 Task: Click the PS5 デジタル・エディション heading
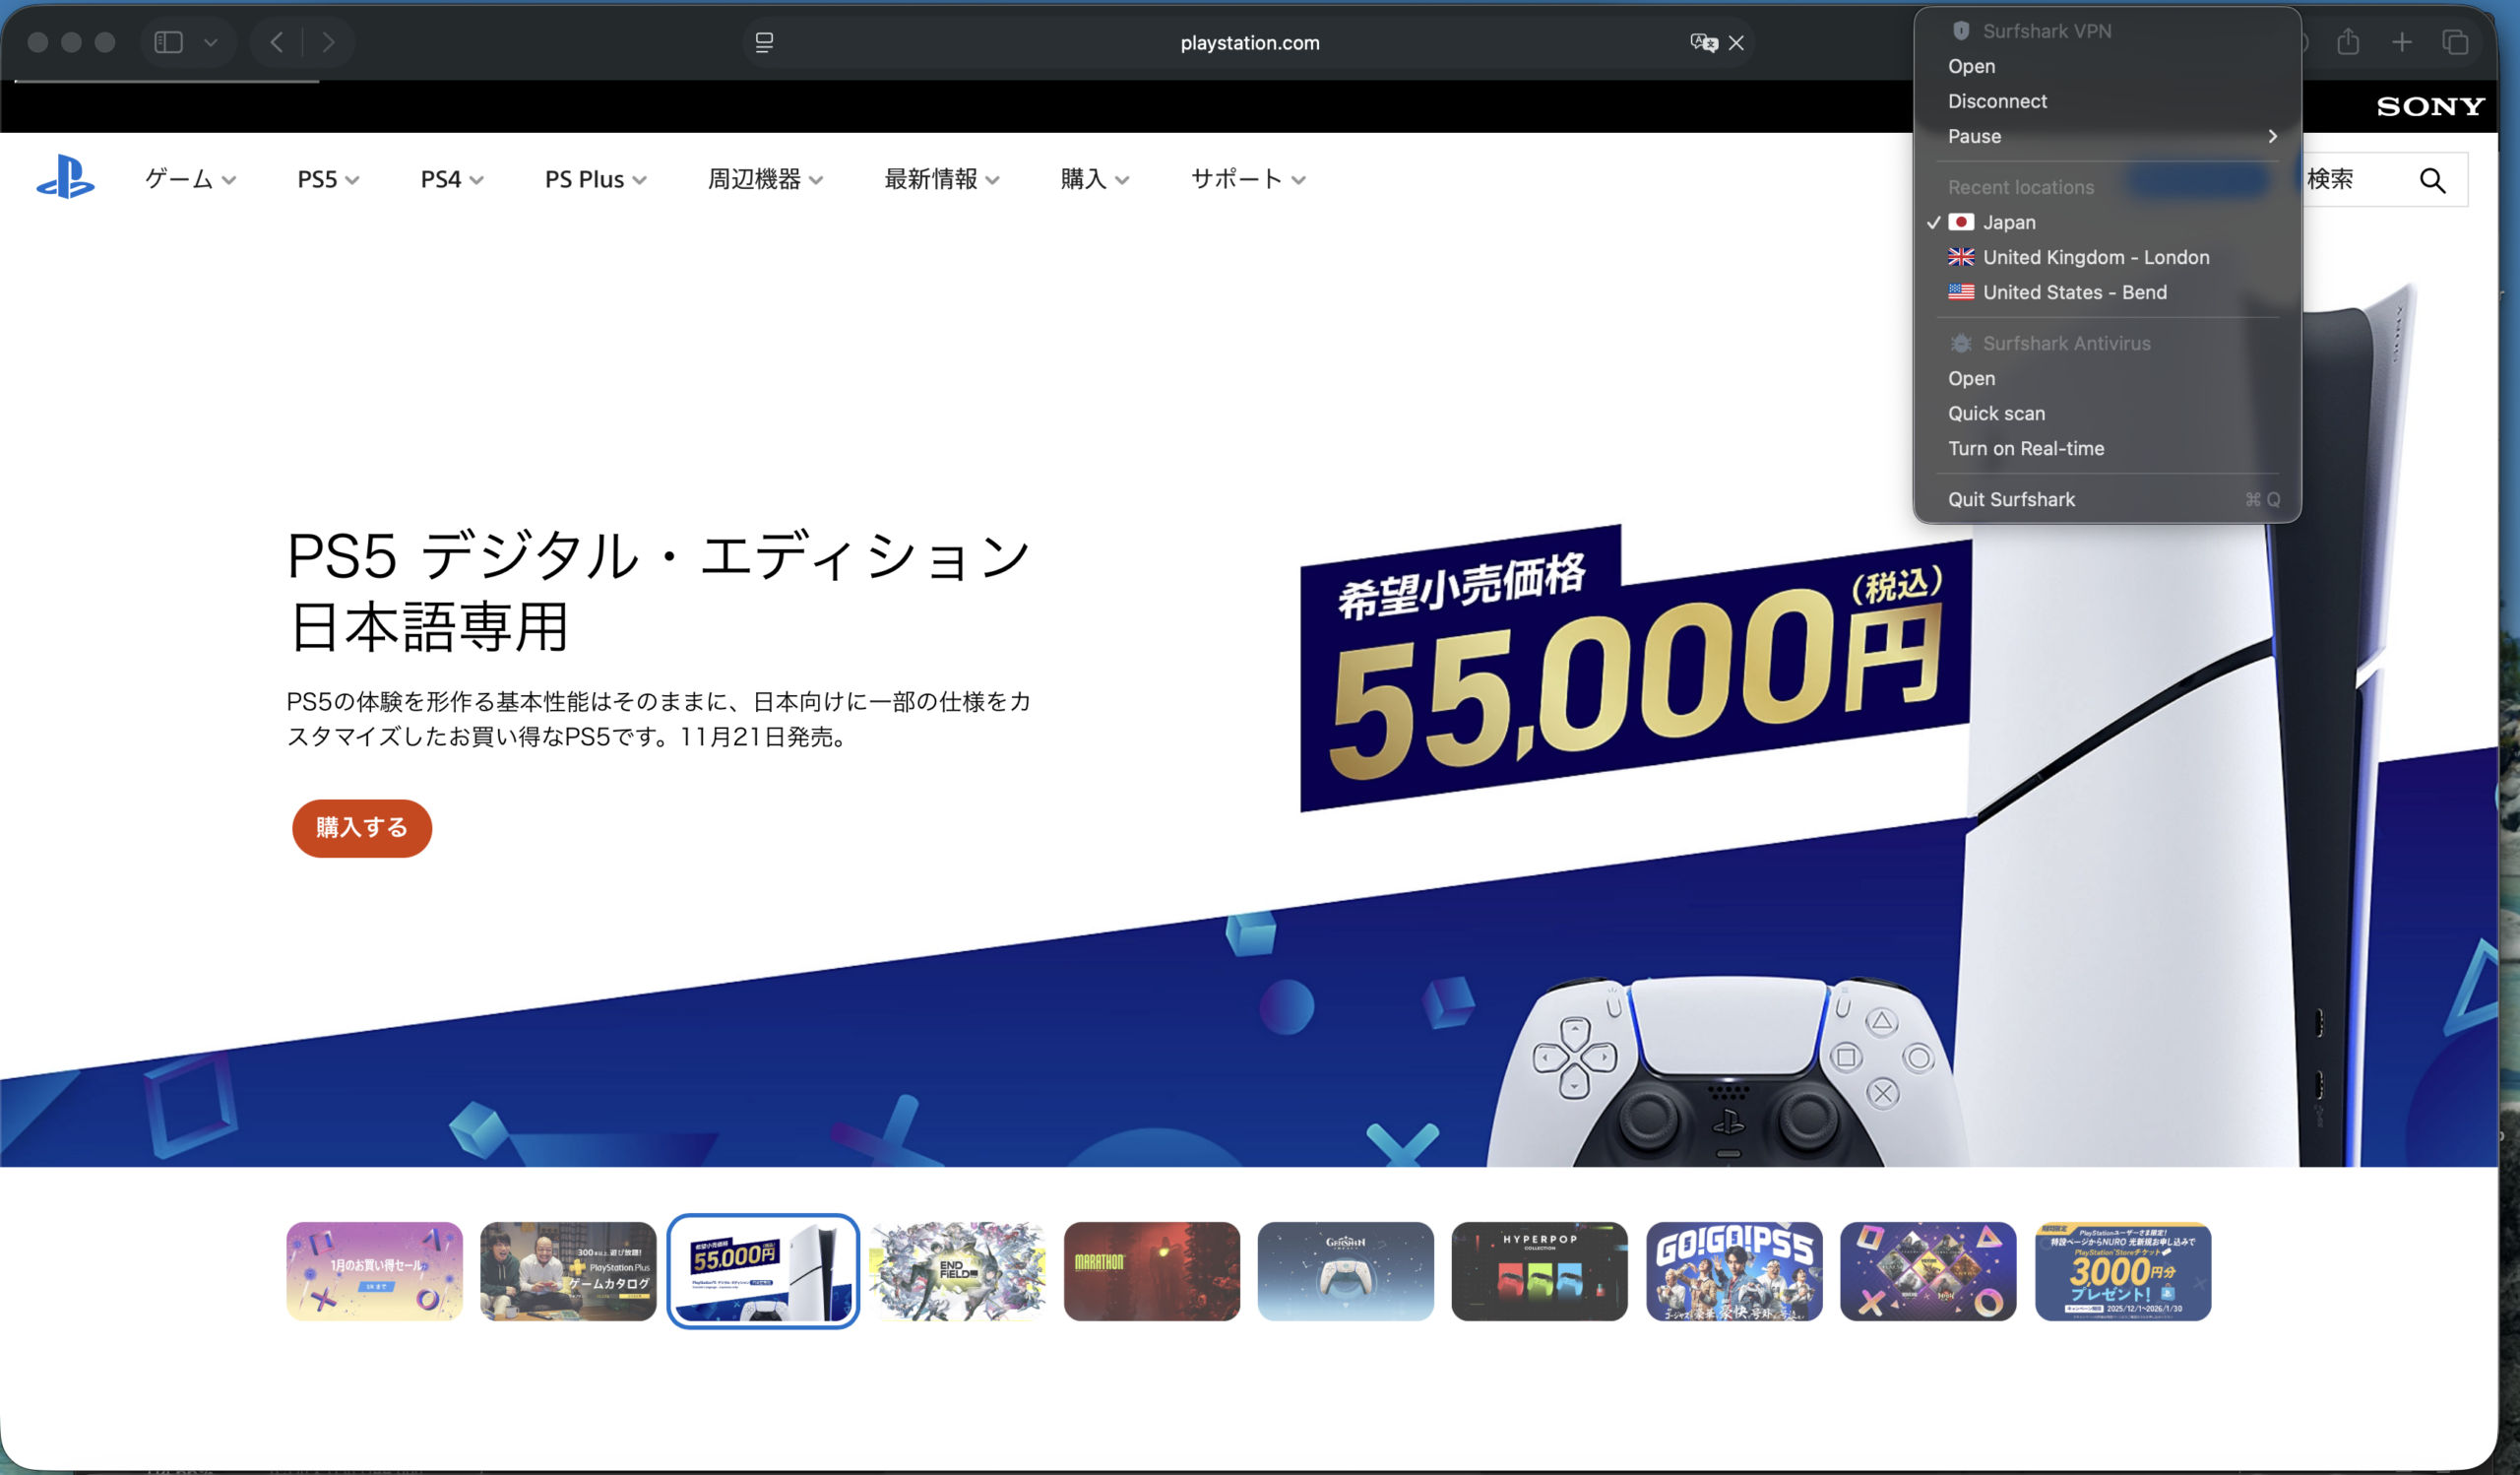click(x=658, y=590)
